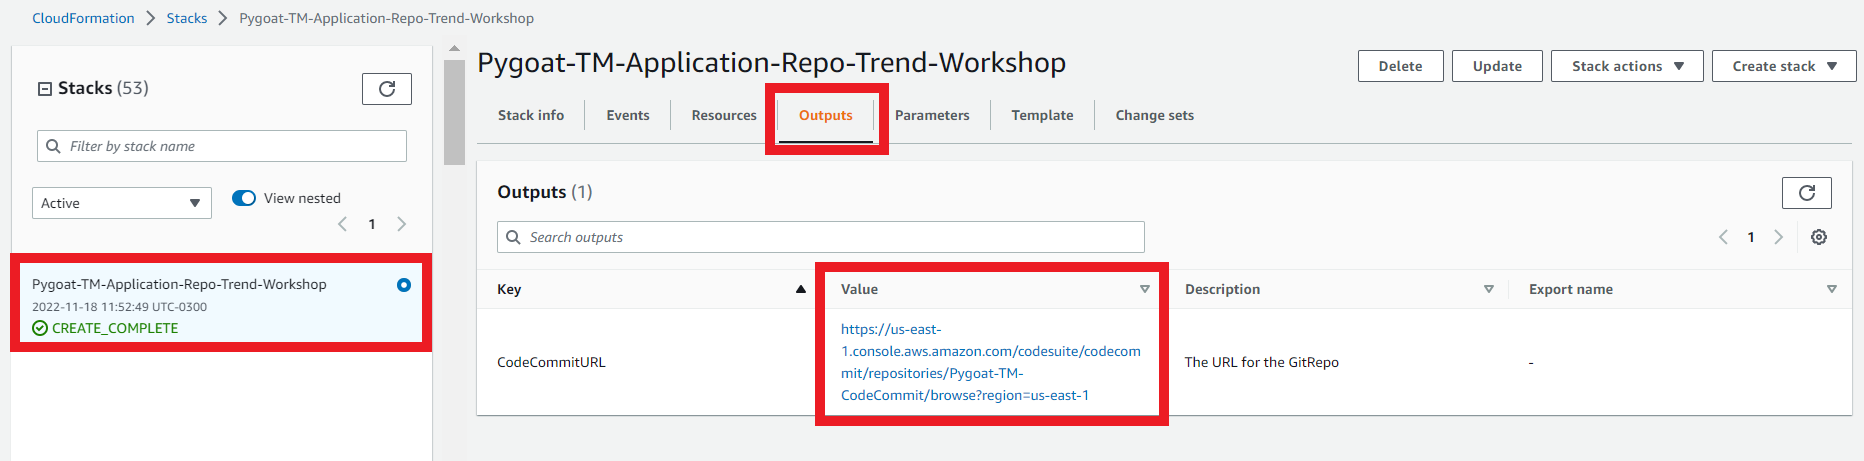This screenshot has height=461, width=1864.
Task: Click the breadcrumb current stack name
Action: [386, 18]
